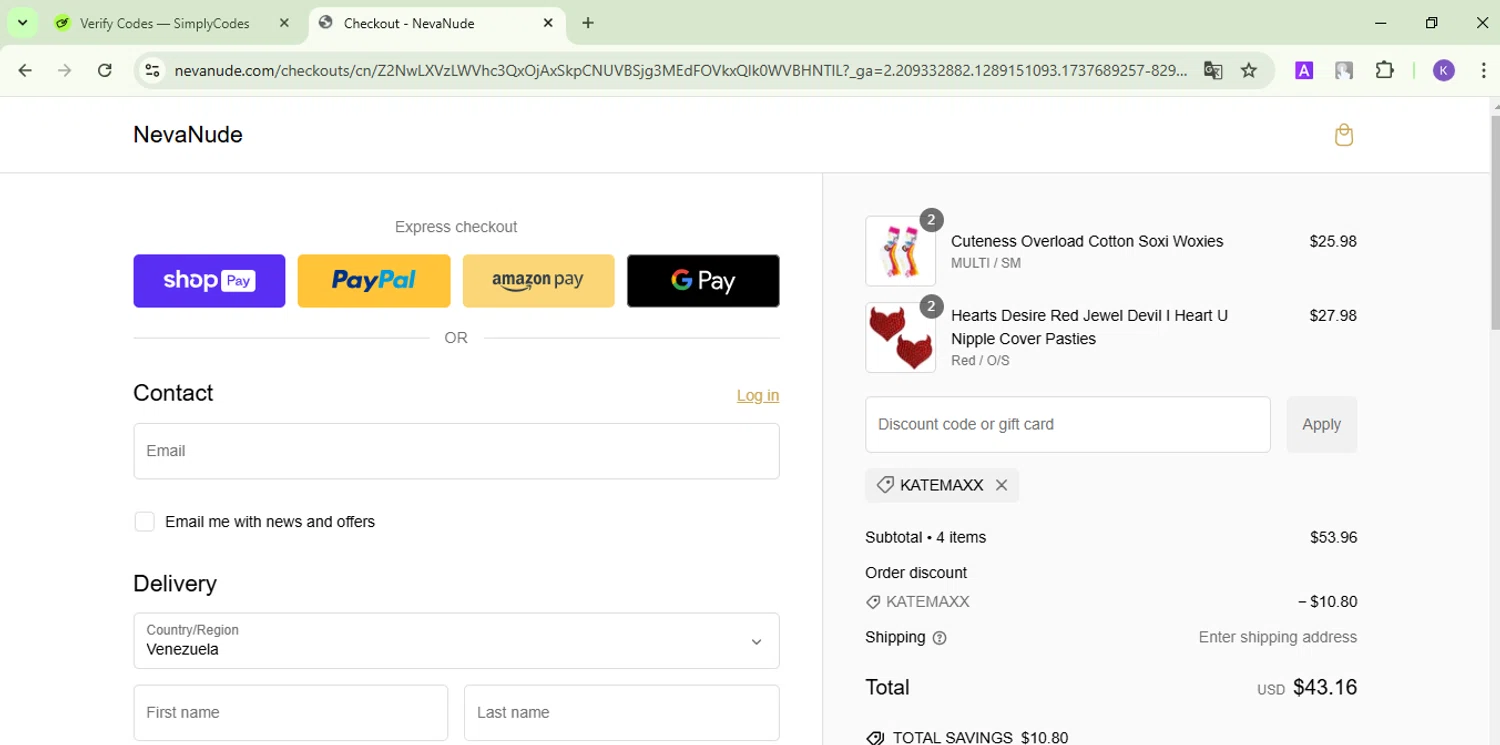Click the NevaNude store logo
Screen dimensions: 1500x745
188,135
